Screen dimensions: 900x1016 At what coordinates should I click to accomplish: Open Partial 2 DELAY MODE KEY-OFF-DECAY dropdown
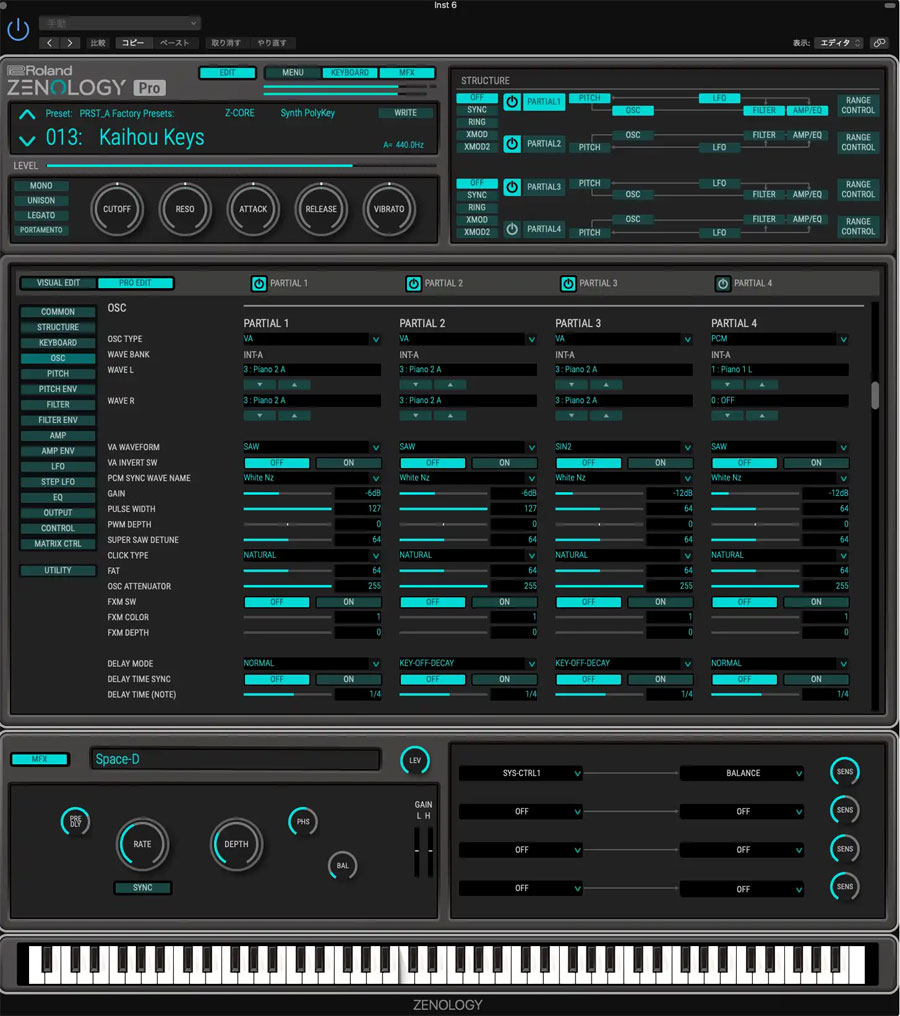click(468, 664)
